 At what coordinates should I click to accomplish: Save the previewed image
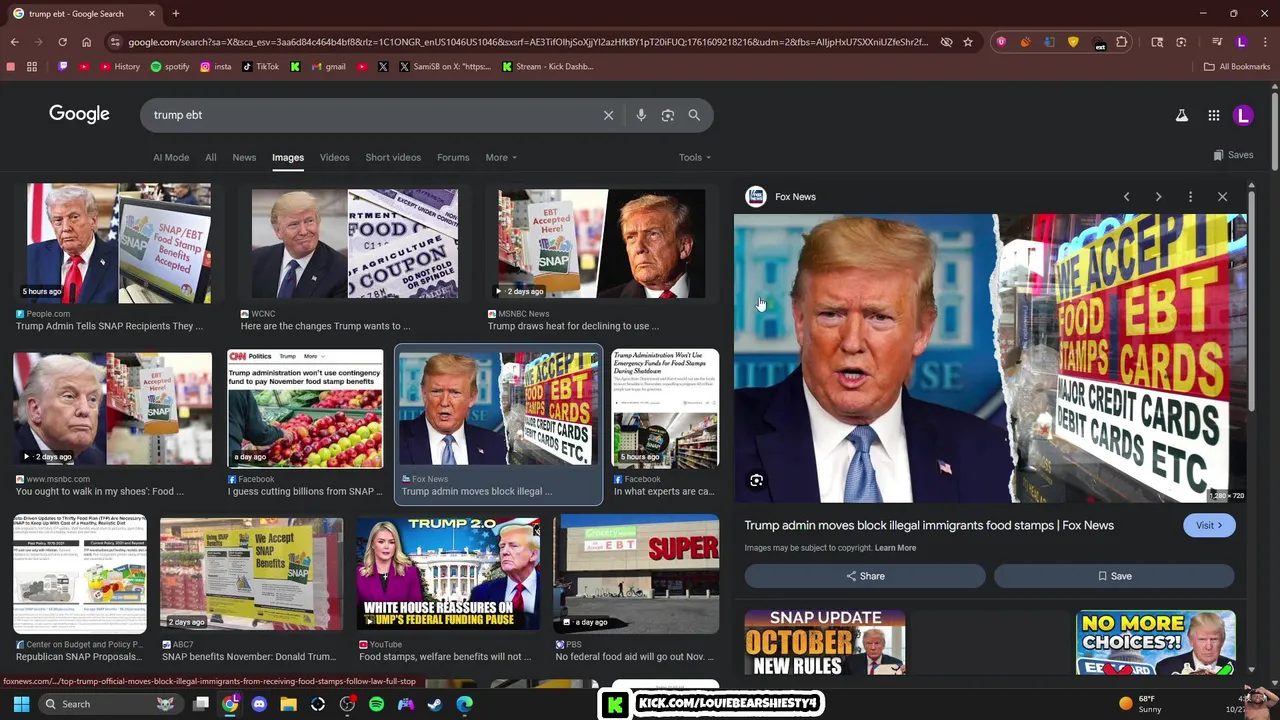[x=1114, y=576]
